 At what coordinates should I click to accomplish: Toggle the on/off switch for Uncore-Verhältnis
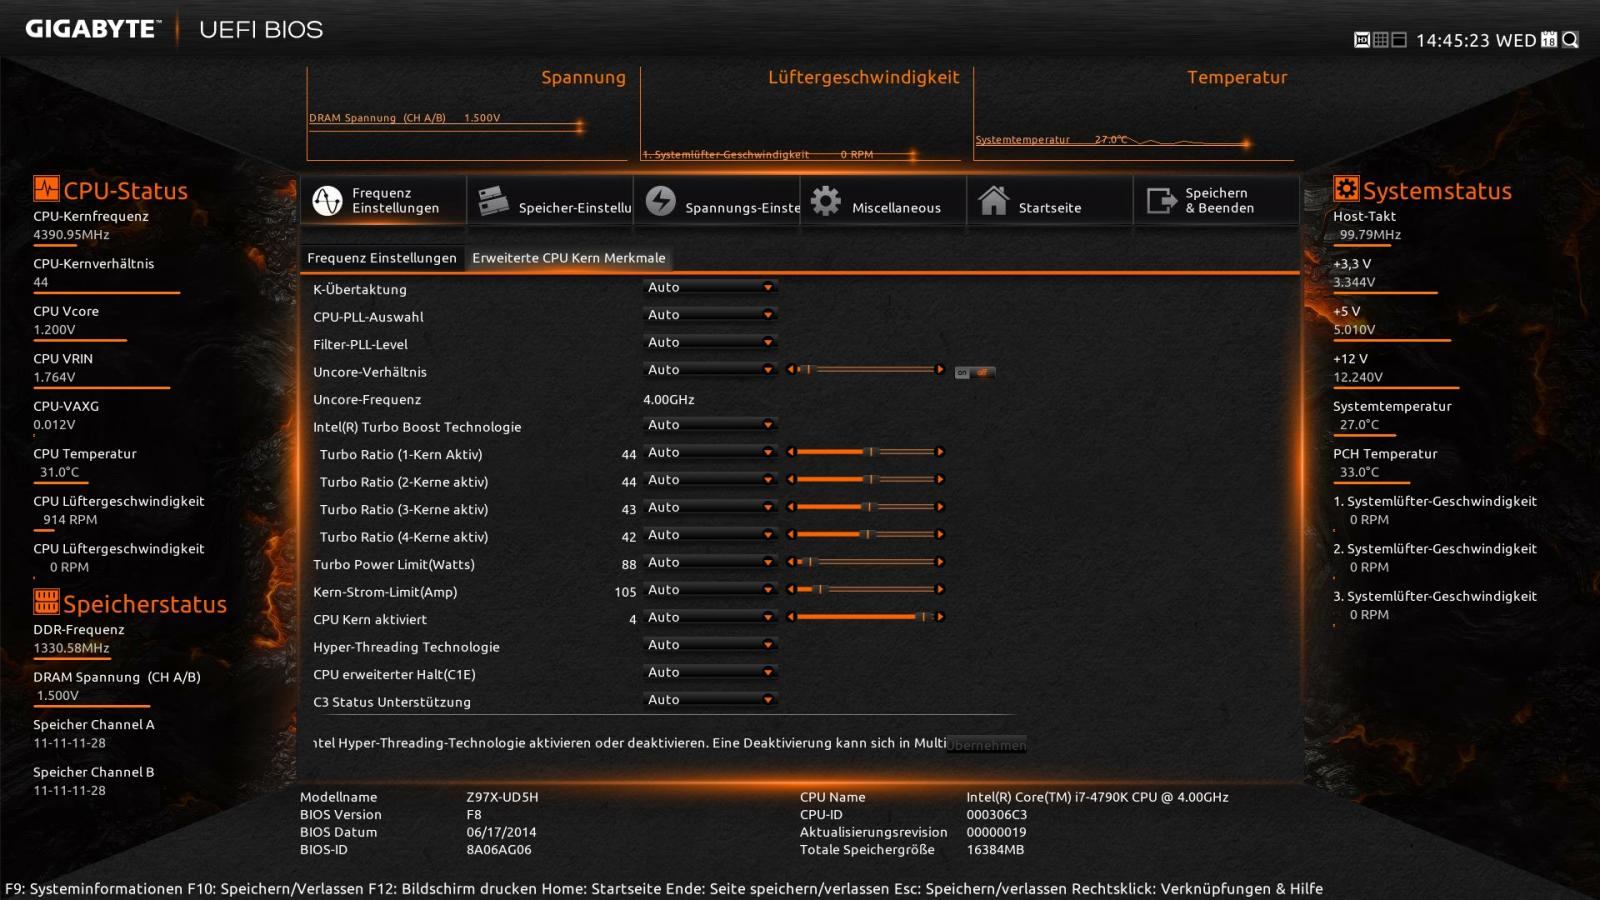pos(974,373)
